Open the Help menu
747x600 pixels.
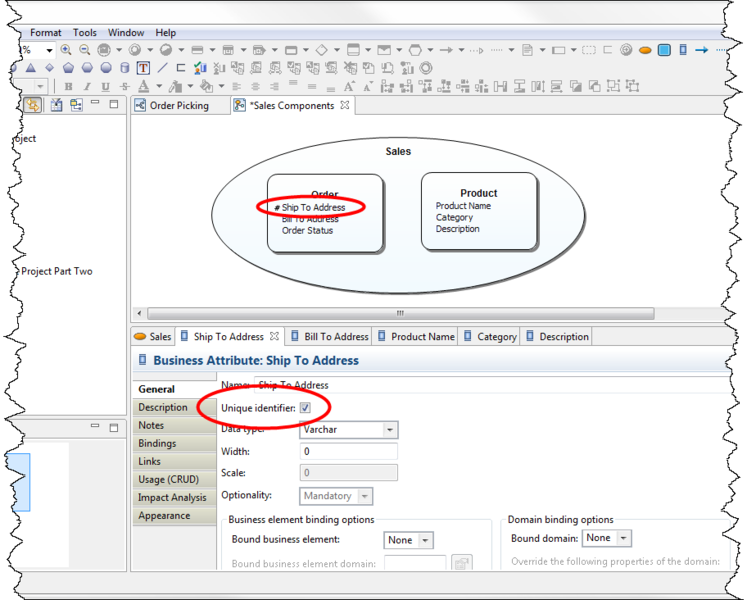click(165, 32)
